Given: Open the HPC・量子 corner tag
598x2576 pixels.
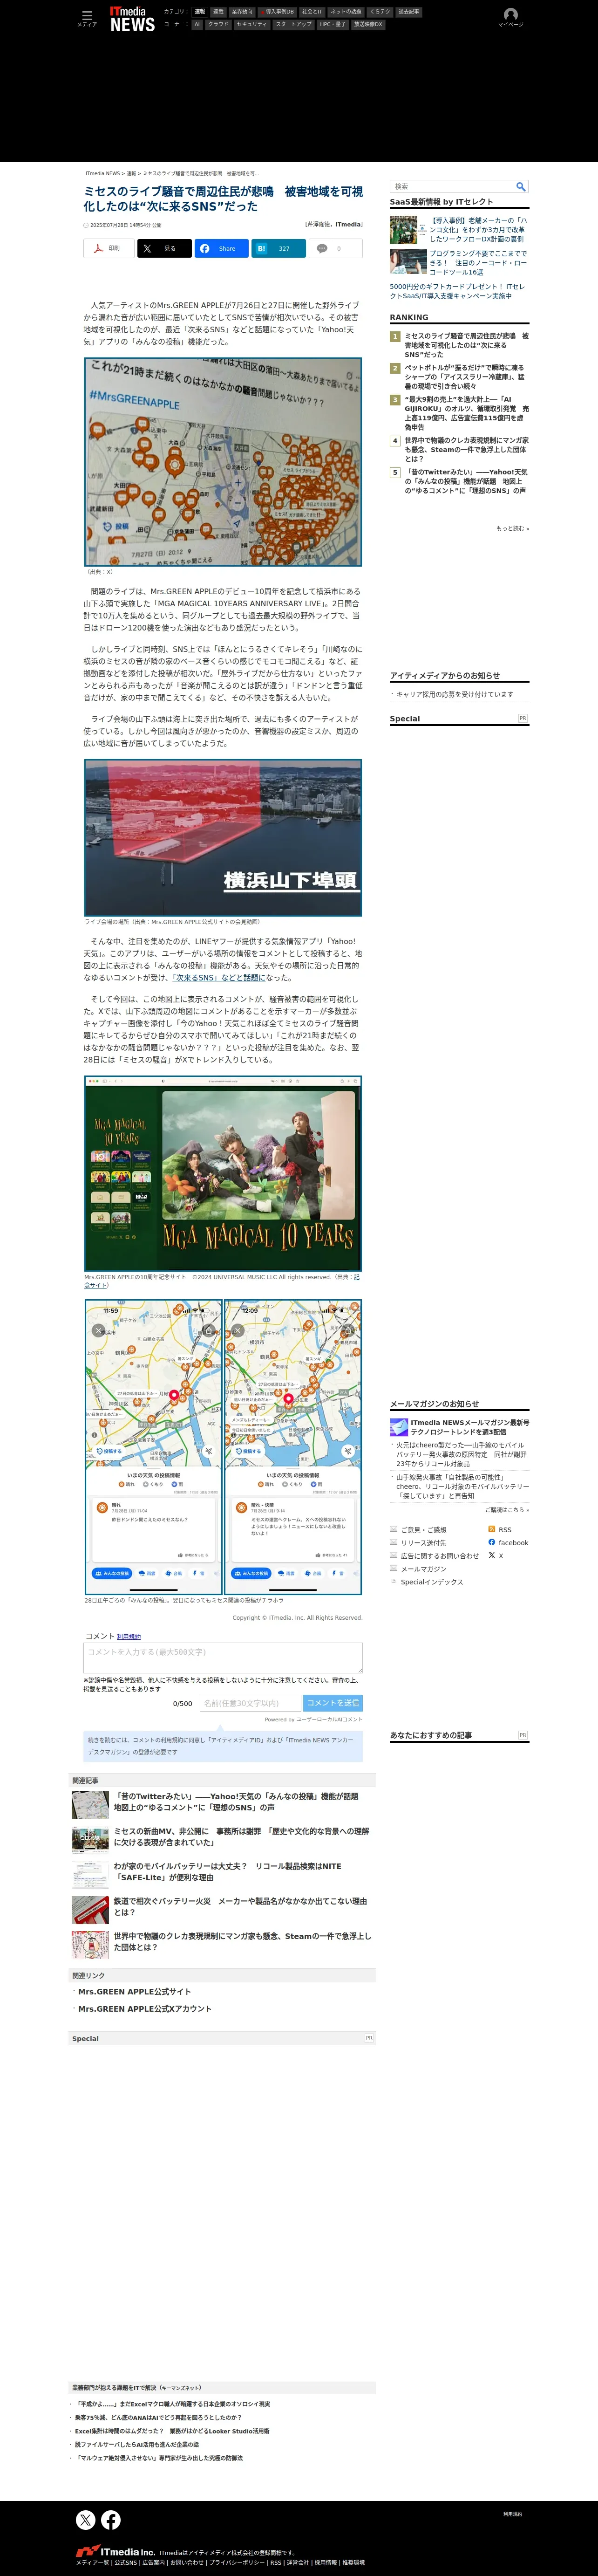Looking at the screenshot, I should 332,24.
